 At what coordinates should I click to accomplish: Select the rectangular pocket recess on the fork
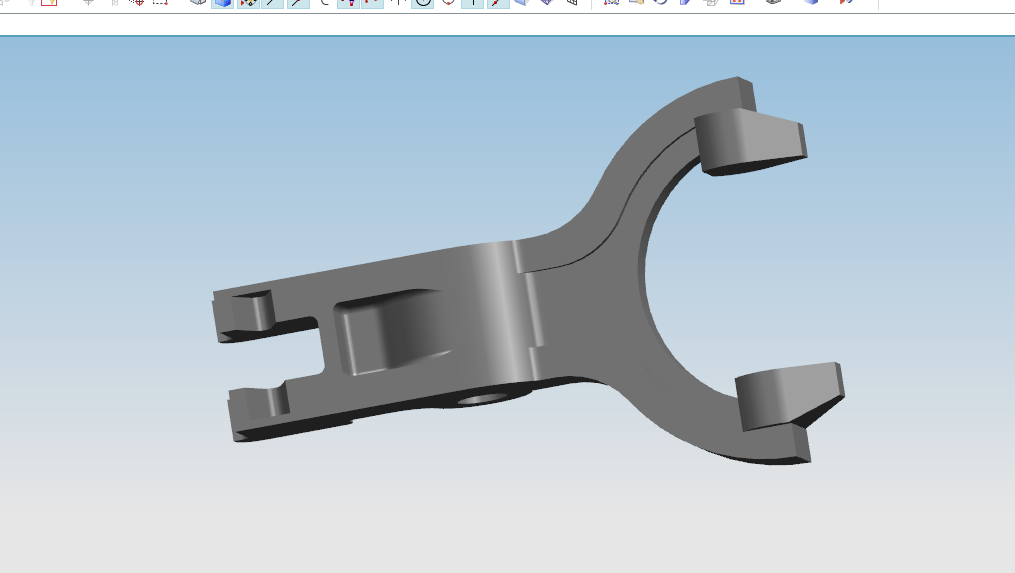point(394,331)
